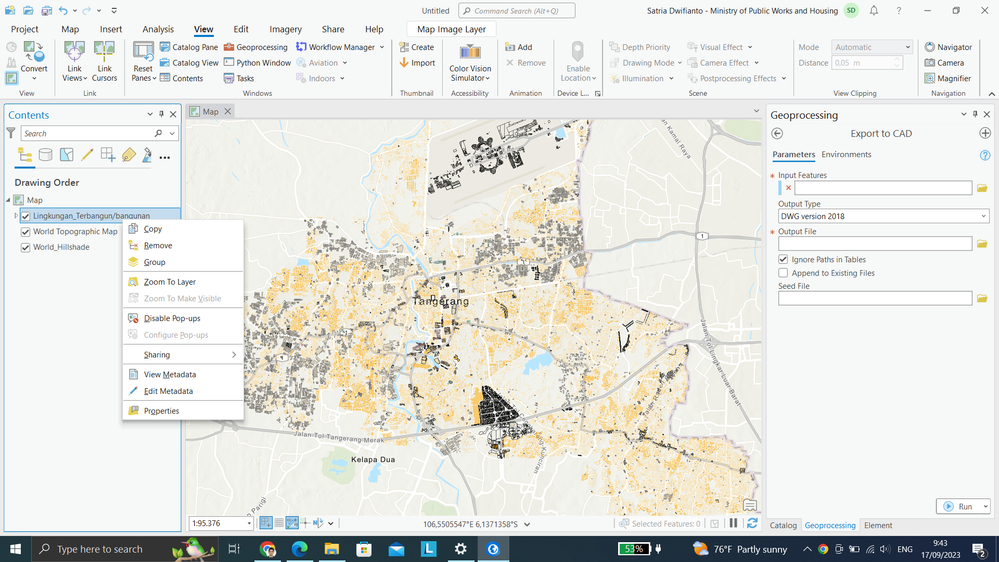Open Chrome from the taskbar

coord(268,549)
